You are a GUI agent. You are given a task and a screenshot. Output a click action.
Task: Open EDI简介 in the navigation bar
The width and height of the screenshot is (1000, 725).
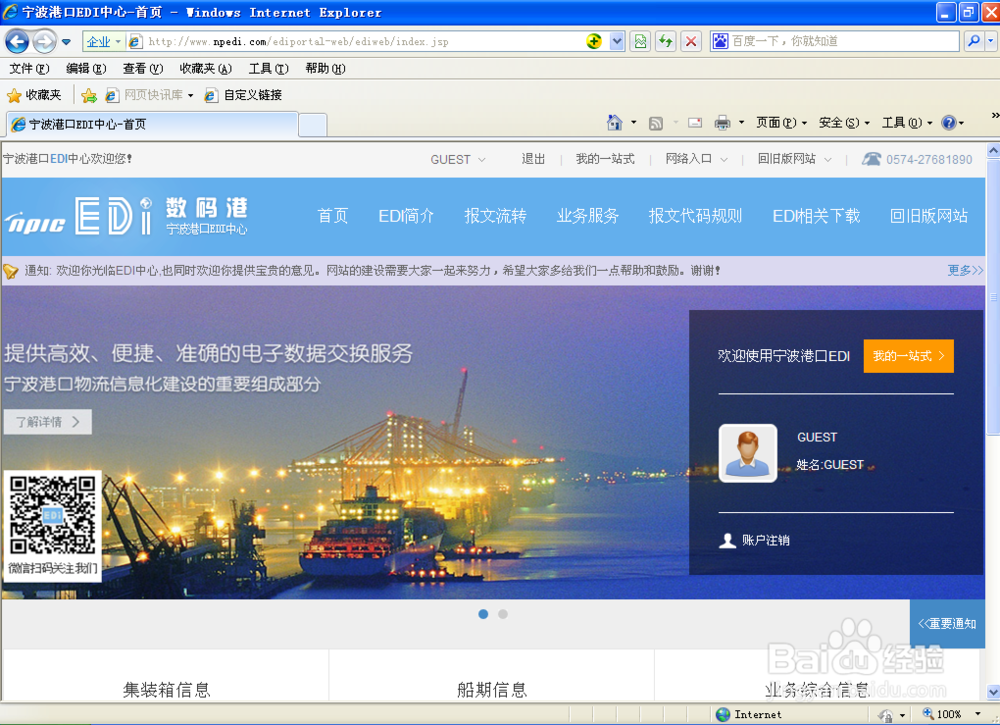click(x=406, y=216)
